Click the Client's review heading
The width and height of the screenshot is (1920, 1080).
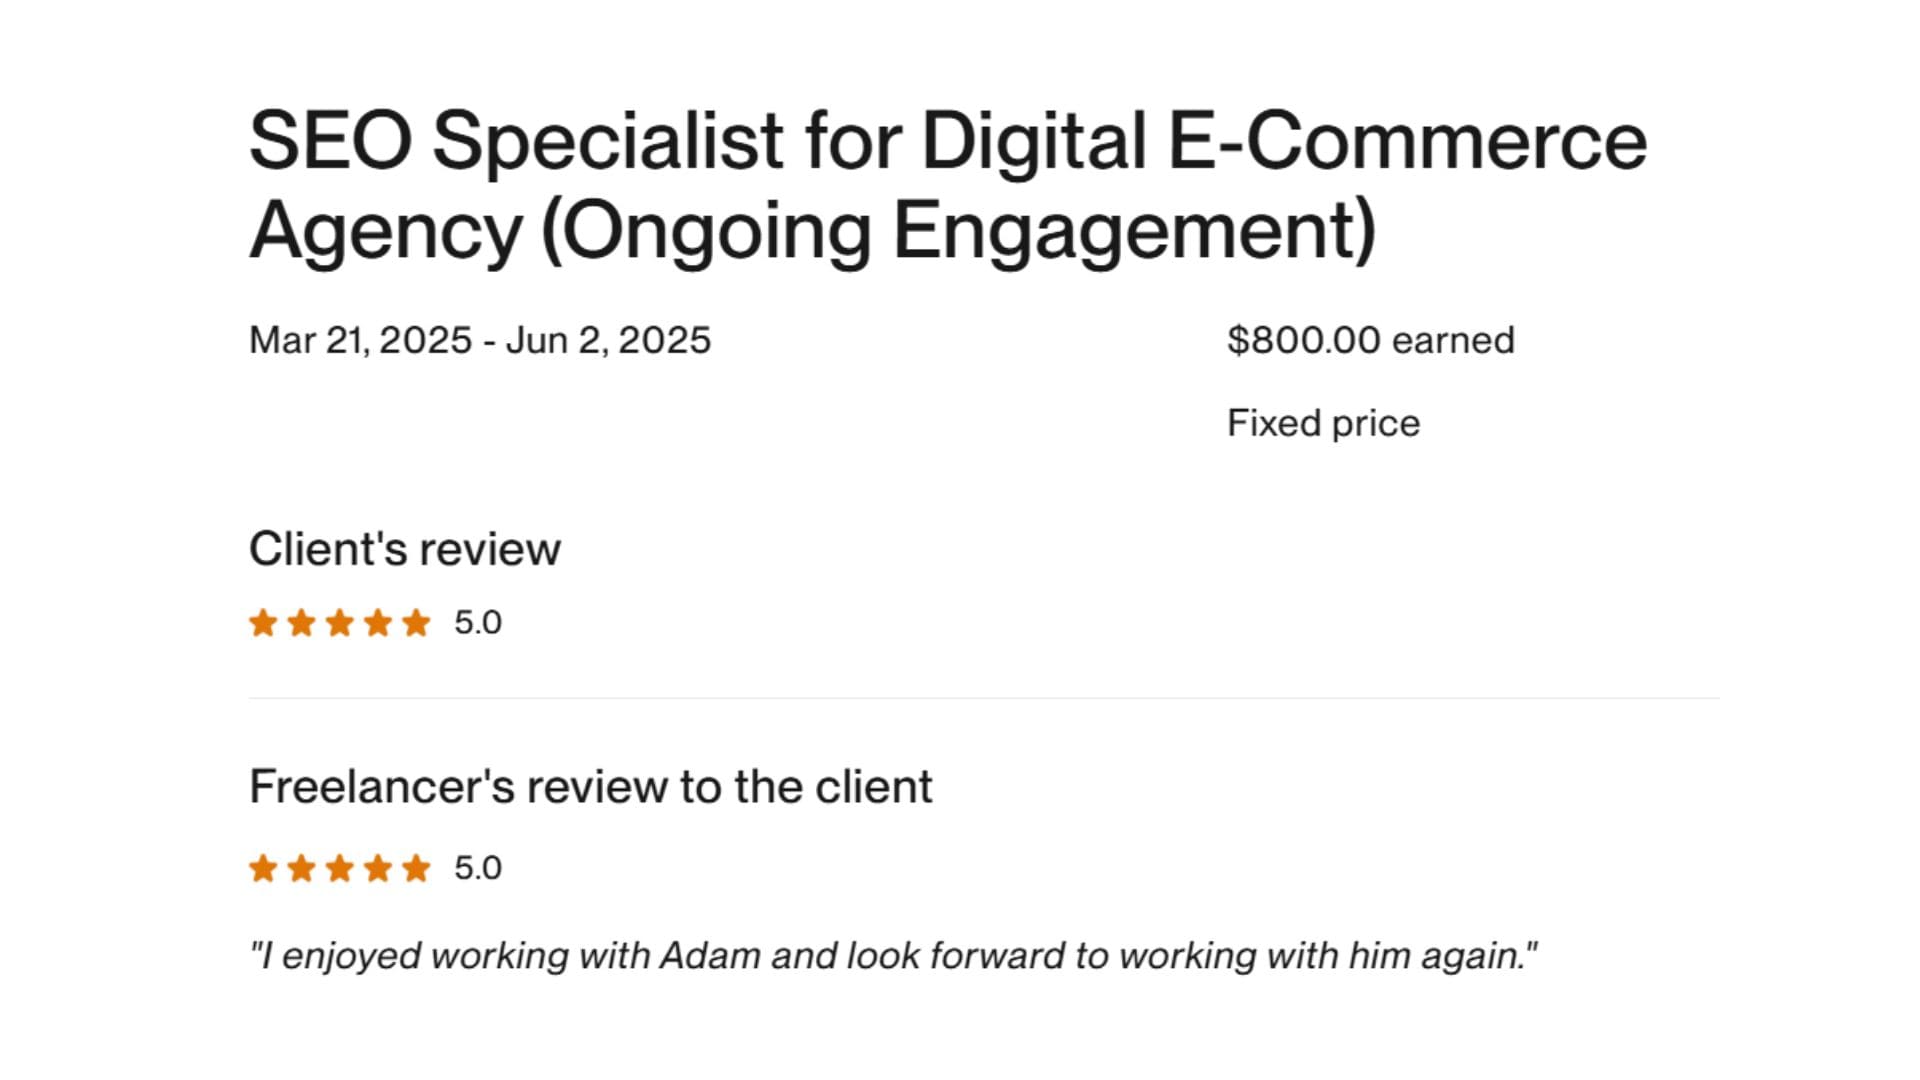tap(405, 549)
